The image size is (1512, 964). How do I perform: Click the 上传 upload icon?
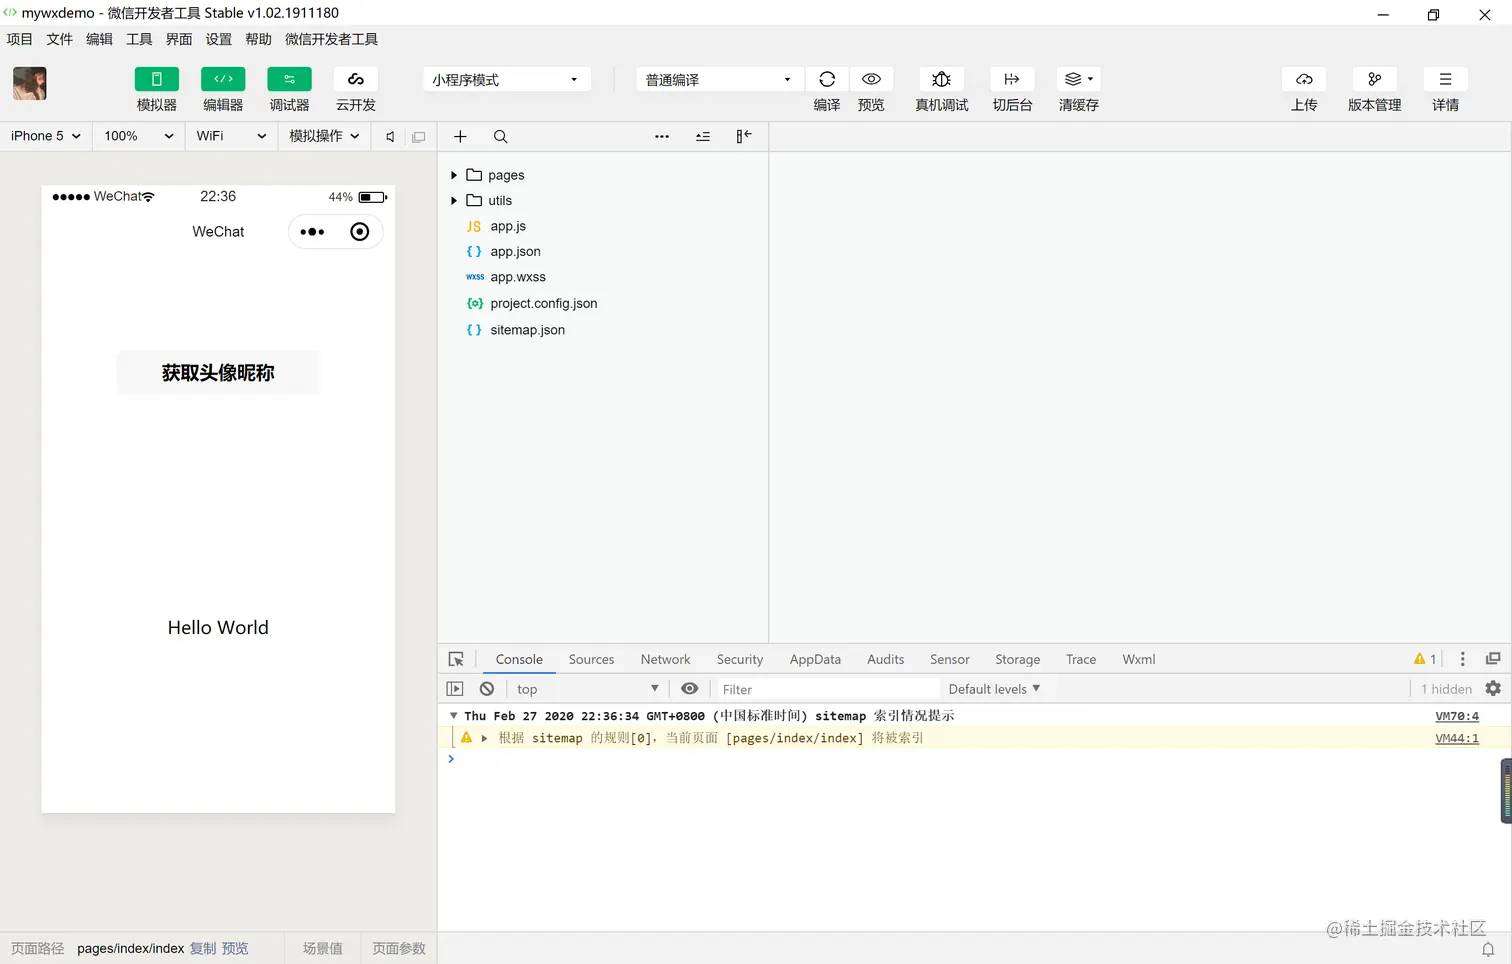click(1304, 79)
